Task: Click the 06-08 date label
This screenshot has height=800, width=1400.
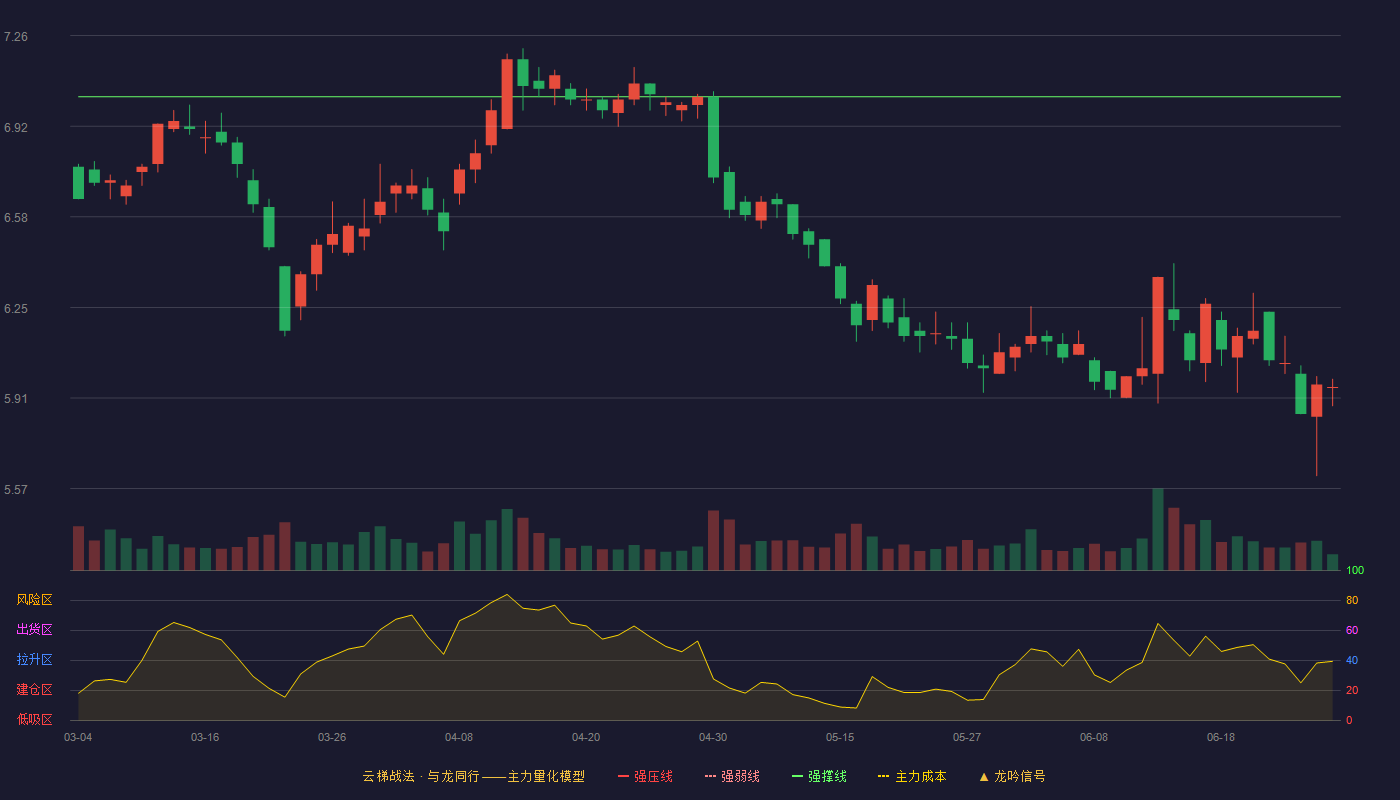Action: click(1094, 737)
